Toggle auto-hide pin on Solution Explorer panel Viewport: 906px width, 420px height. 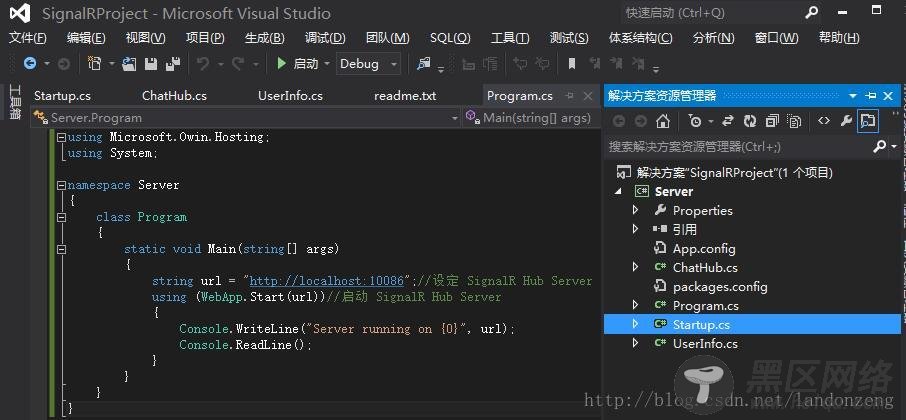(x=871, y=96)
